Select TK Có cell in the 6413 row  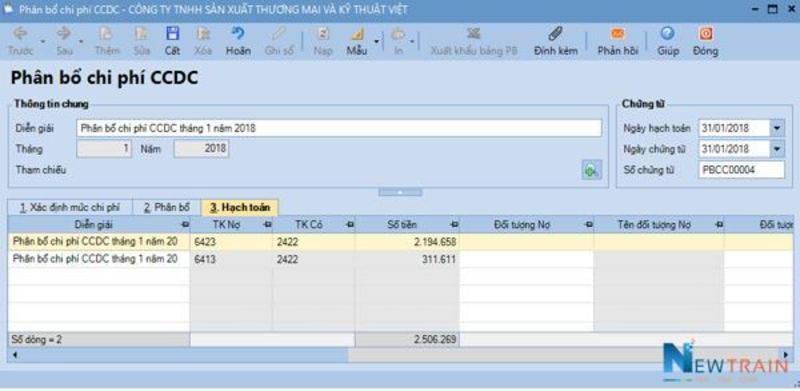coord(314,259)
